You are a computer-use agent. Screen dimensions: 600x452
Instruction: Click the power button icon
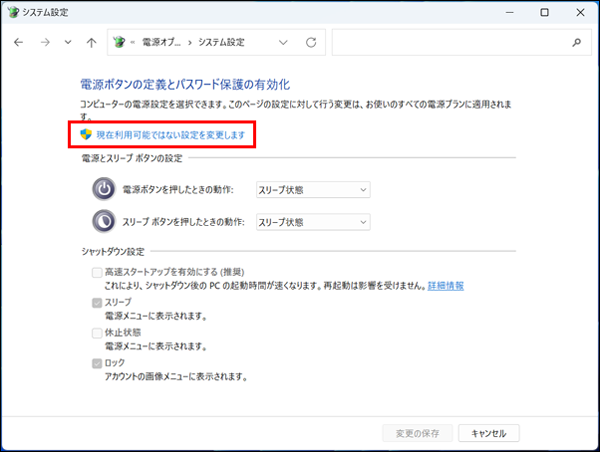(103, 189)
